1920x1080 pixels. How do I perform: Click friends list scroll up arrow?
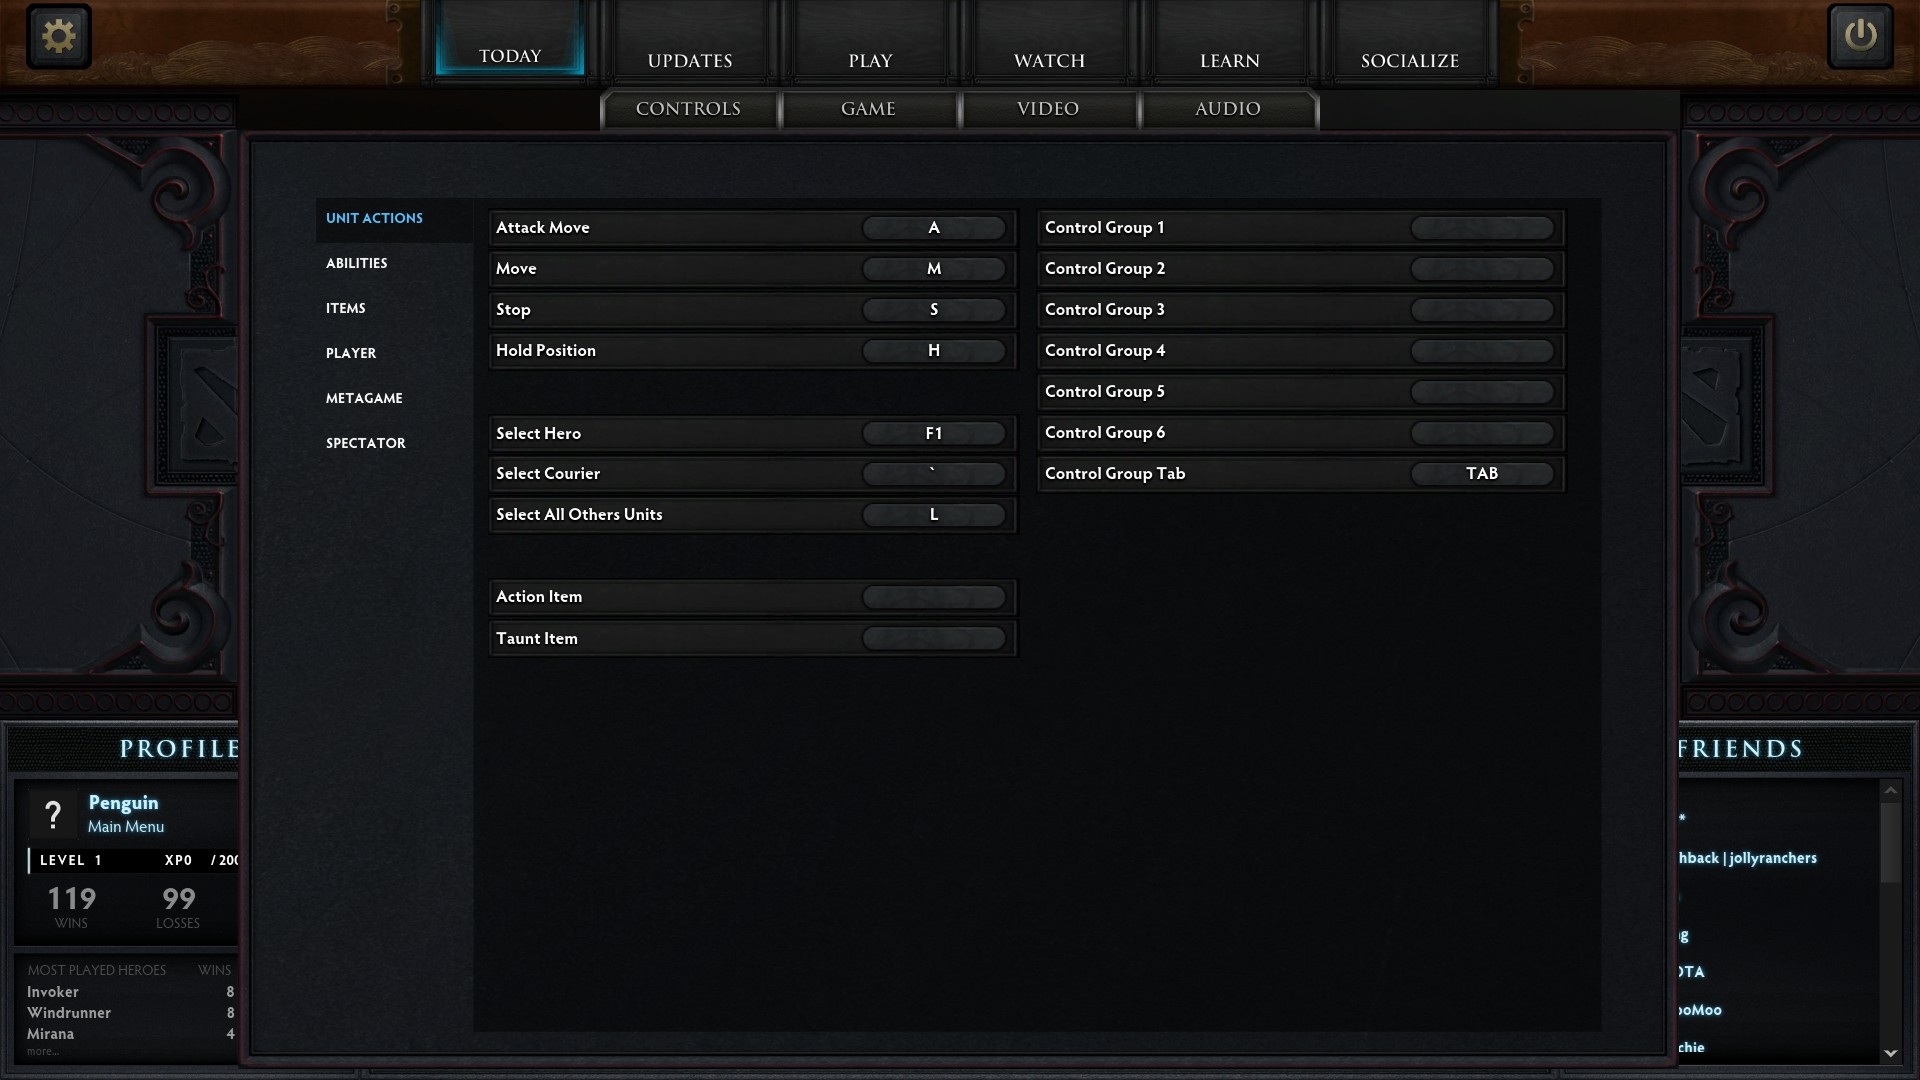point(1890,790)
